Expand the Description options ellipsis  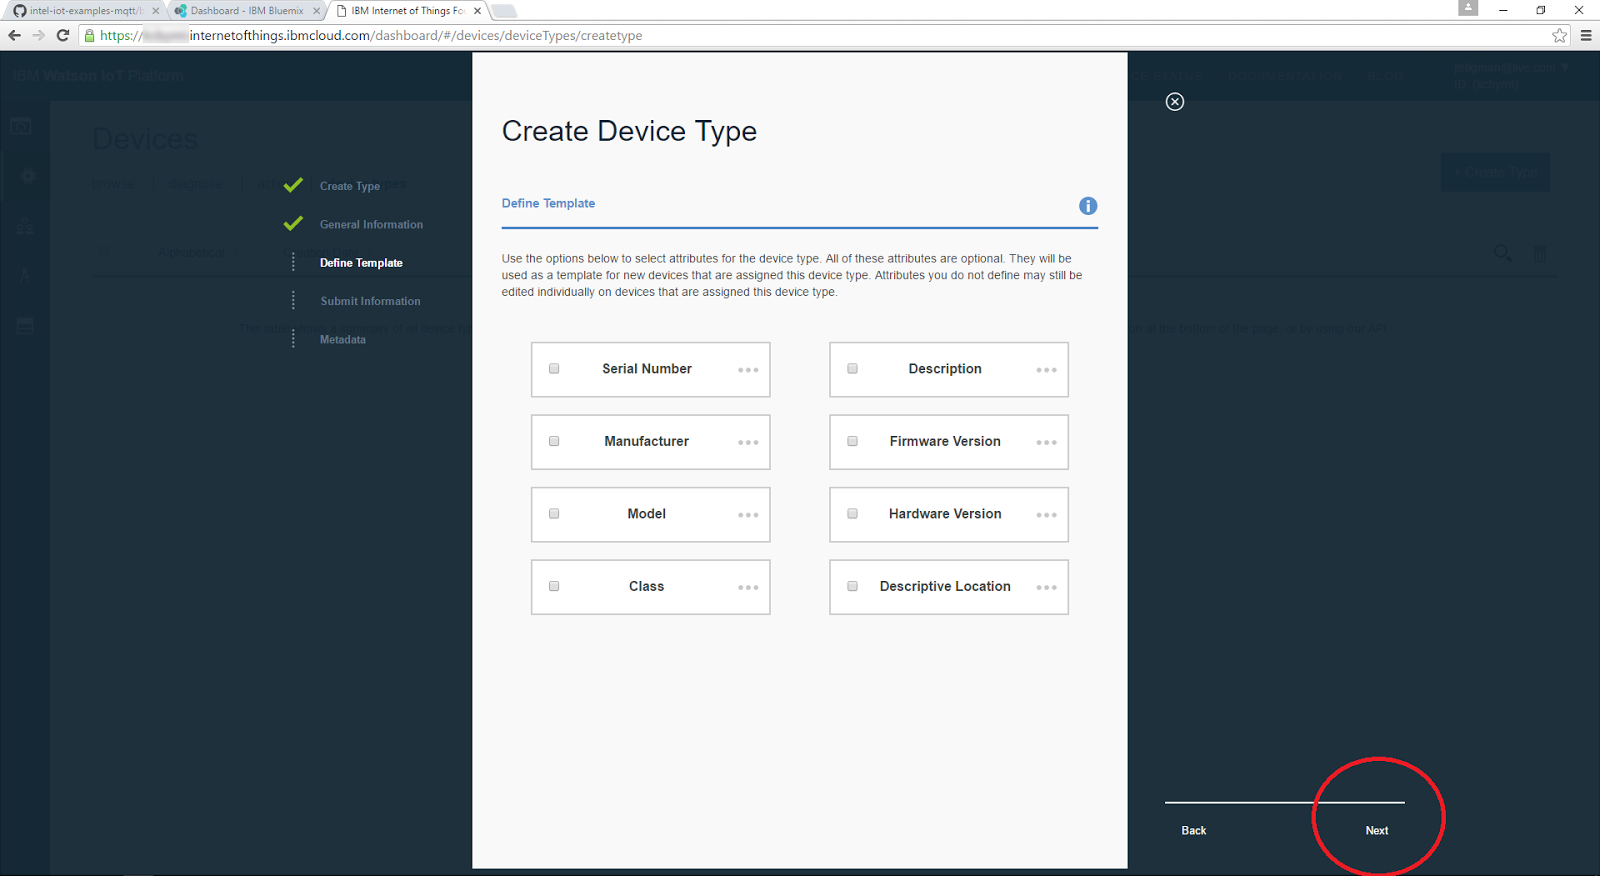click(x=1046, y=370)
